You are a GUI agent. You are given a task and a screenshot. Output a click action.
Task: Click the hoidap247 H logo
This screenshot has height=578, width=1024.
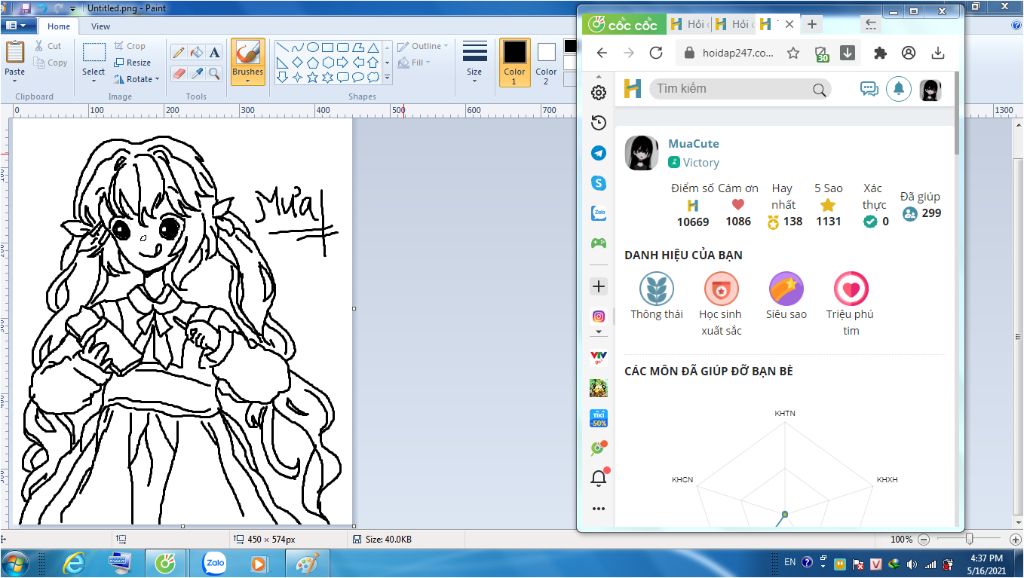(x=632, y=89)
